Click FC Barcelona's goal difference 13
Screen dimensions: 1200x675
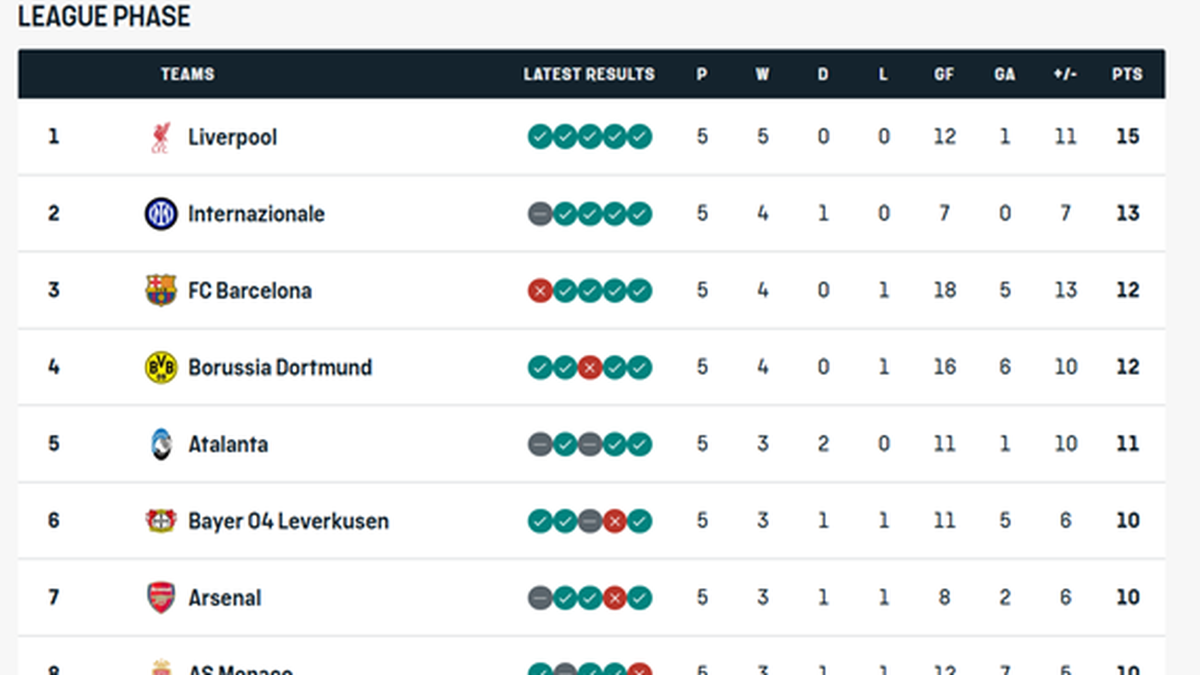coord(1066,291)
